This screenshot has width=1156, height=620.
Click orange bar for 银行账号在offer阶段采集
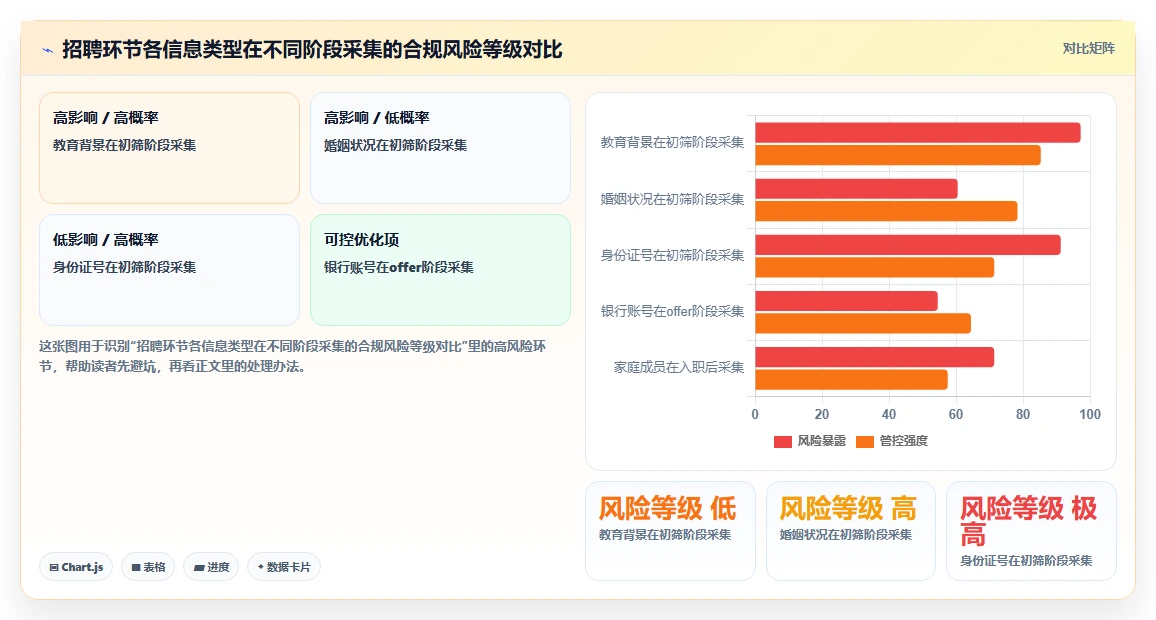863,323
